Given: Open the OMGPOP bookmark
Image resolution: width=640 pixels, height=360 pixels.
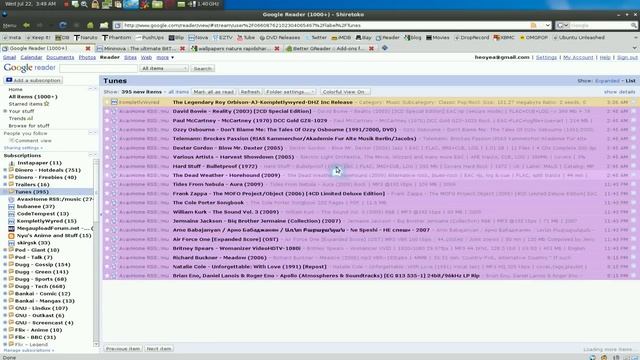Looking at the screenshot, I should [534, 38].
